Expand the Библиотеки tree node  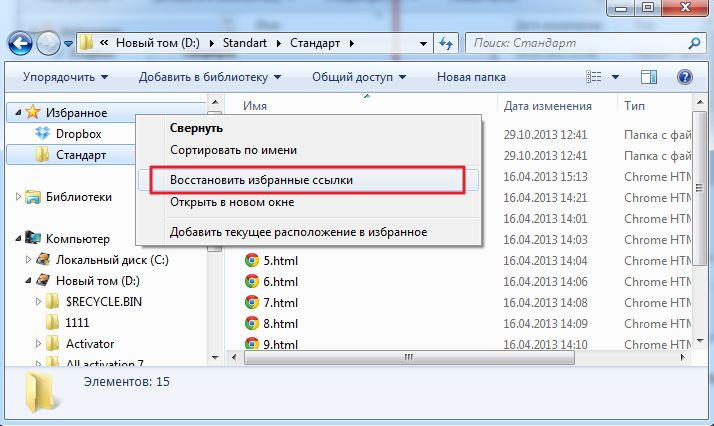(x=17, y=197)
